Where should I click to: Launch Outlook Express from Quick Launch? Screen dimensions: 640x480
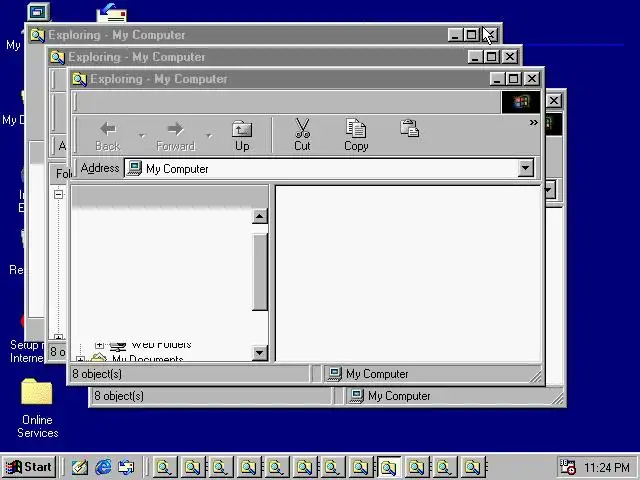coord(126,467)
